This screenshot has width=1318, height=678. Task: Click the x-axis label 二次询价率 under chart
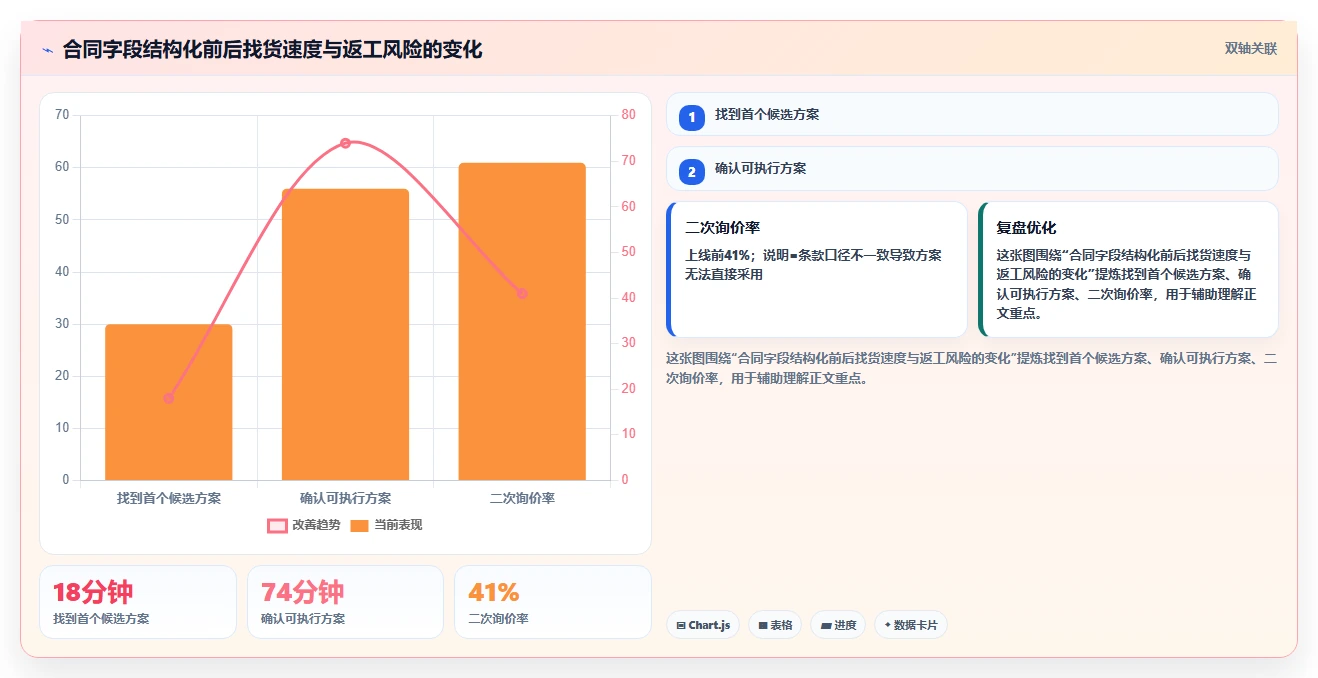tap(522, 498)
